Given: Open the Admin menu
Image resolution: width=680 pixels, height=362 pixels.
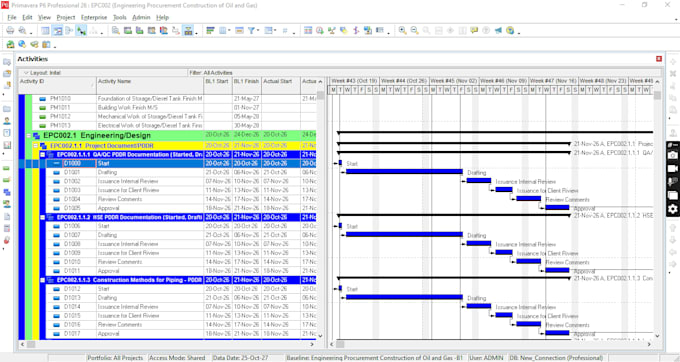Looking at the screenshot, I should (x=141, y=18).
